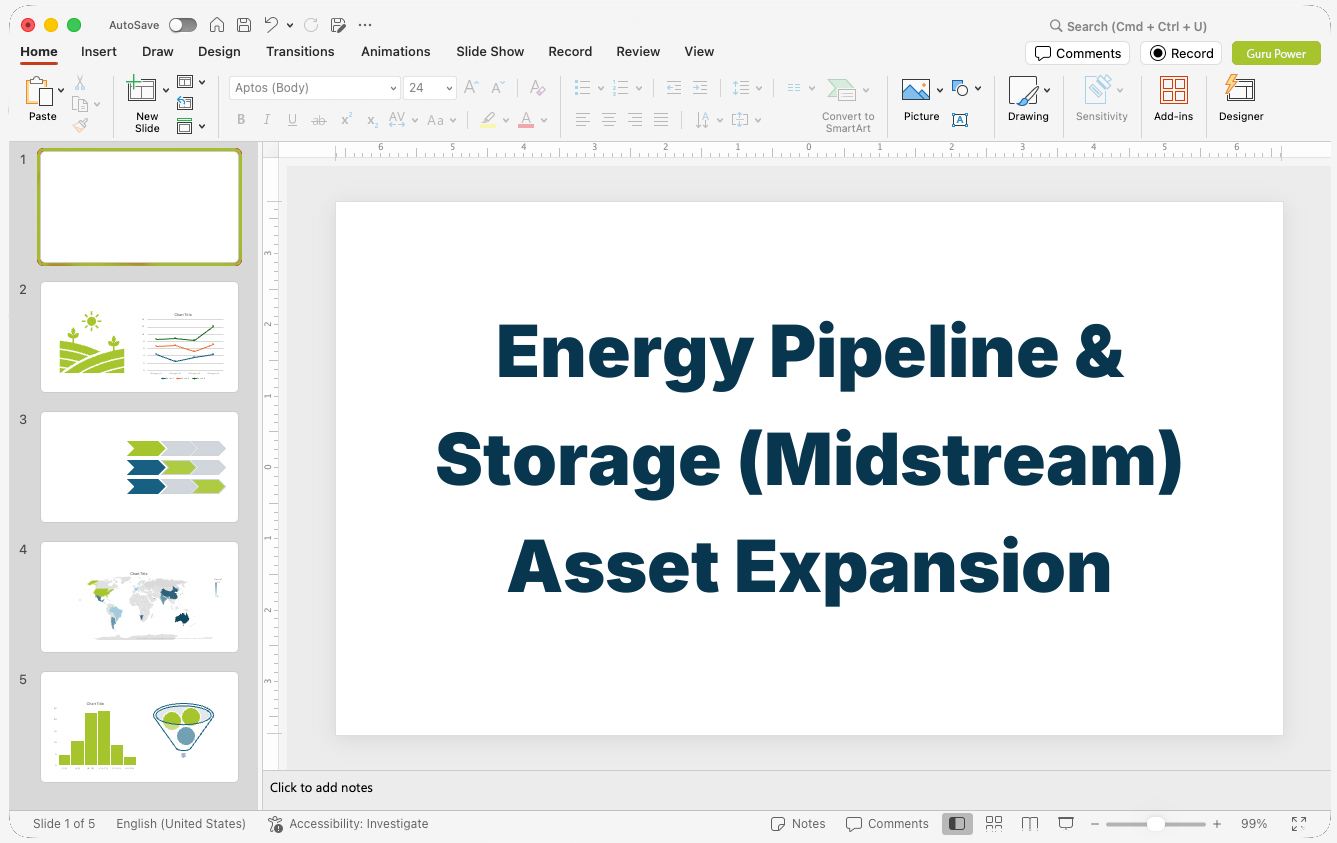Click the Increase Indent icon
This screenshot has width=1337, height=843.
pyautogui.click(x=700, y=88)
